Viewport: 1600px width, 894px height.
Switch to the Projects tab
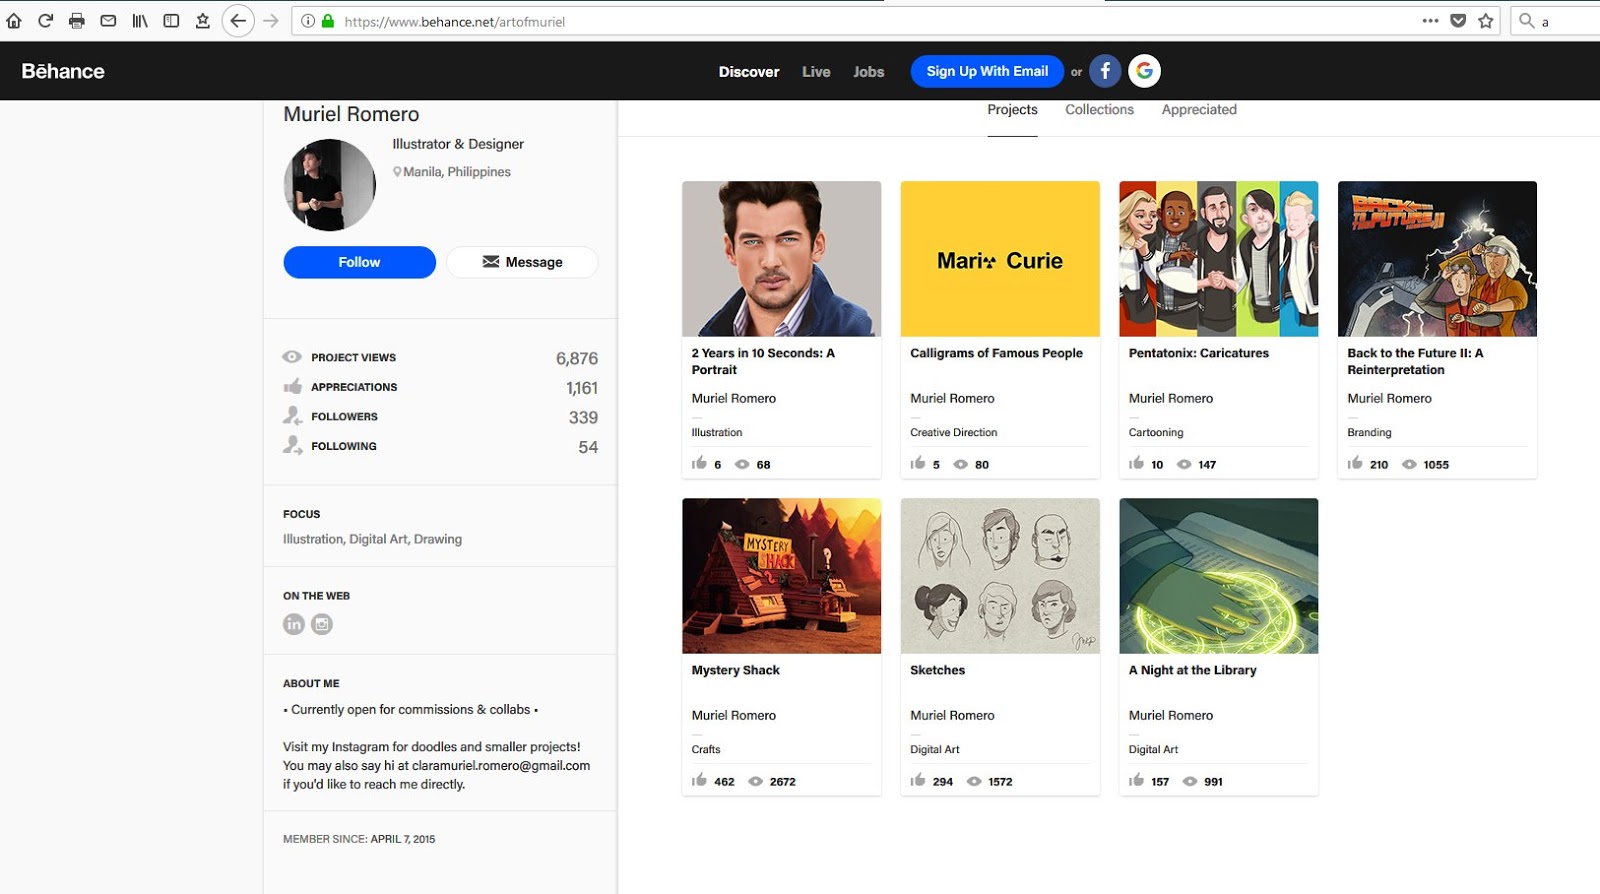coord(1012,110)
